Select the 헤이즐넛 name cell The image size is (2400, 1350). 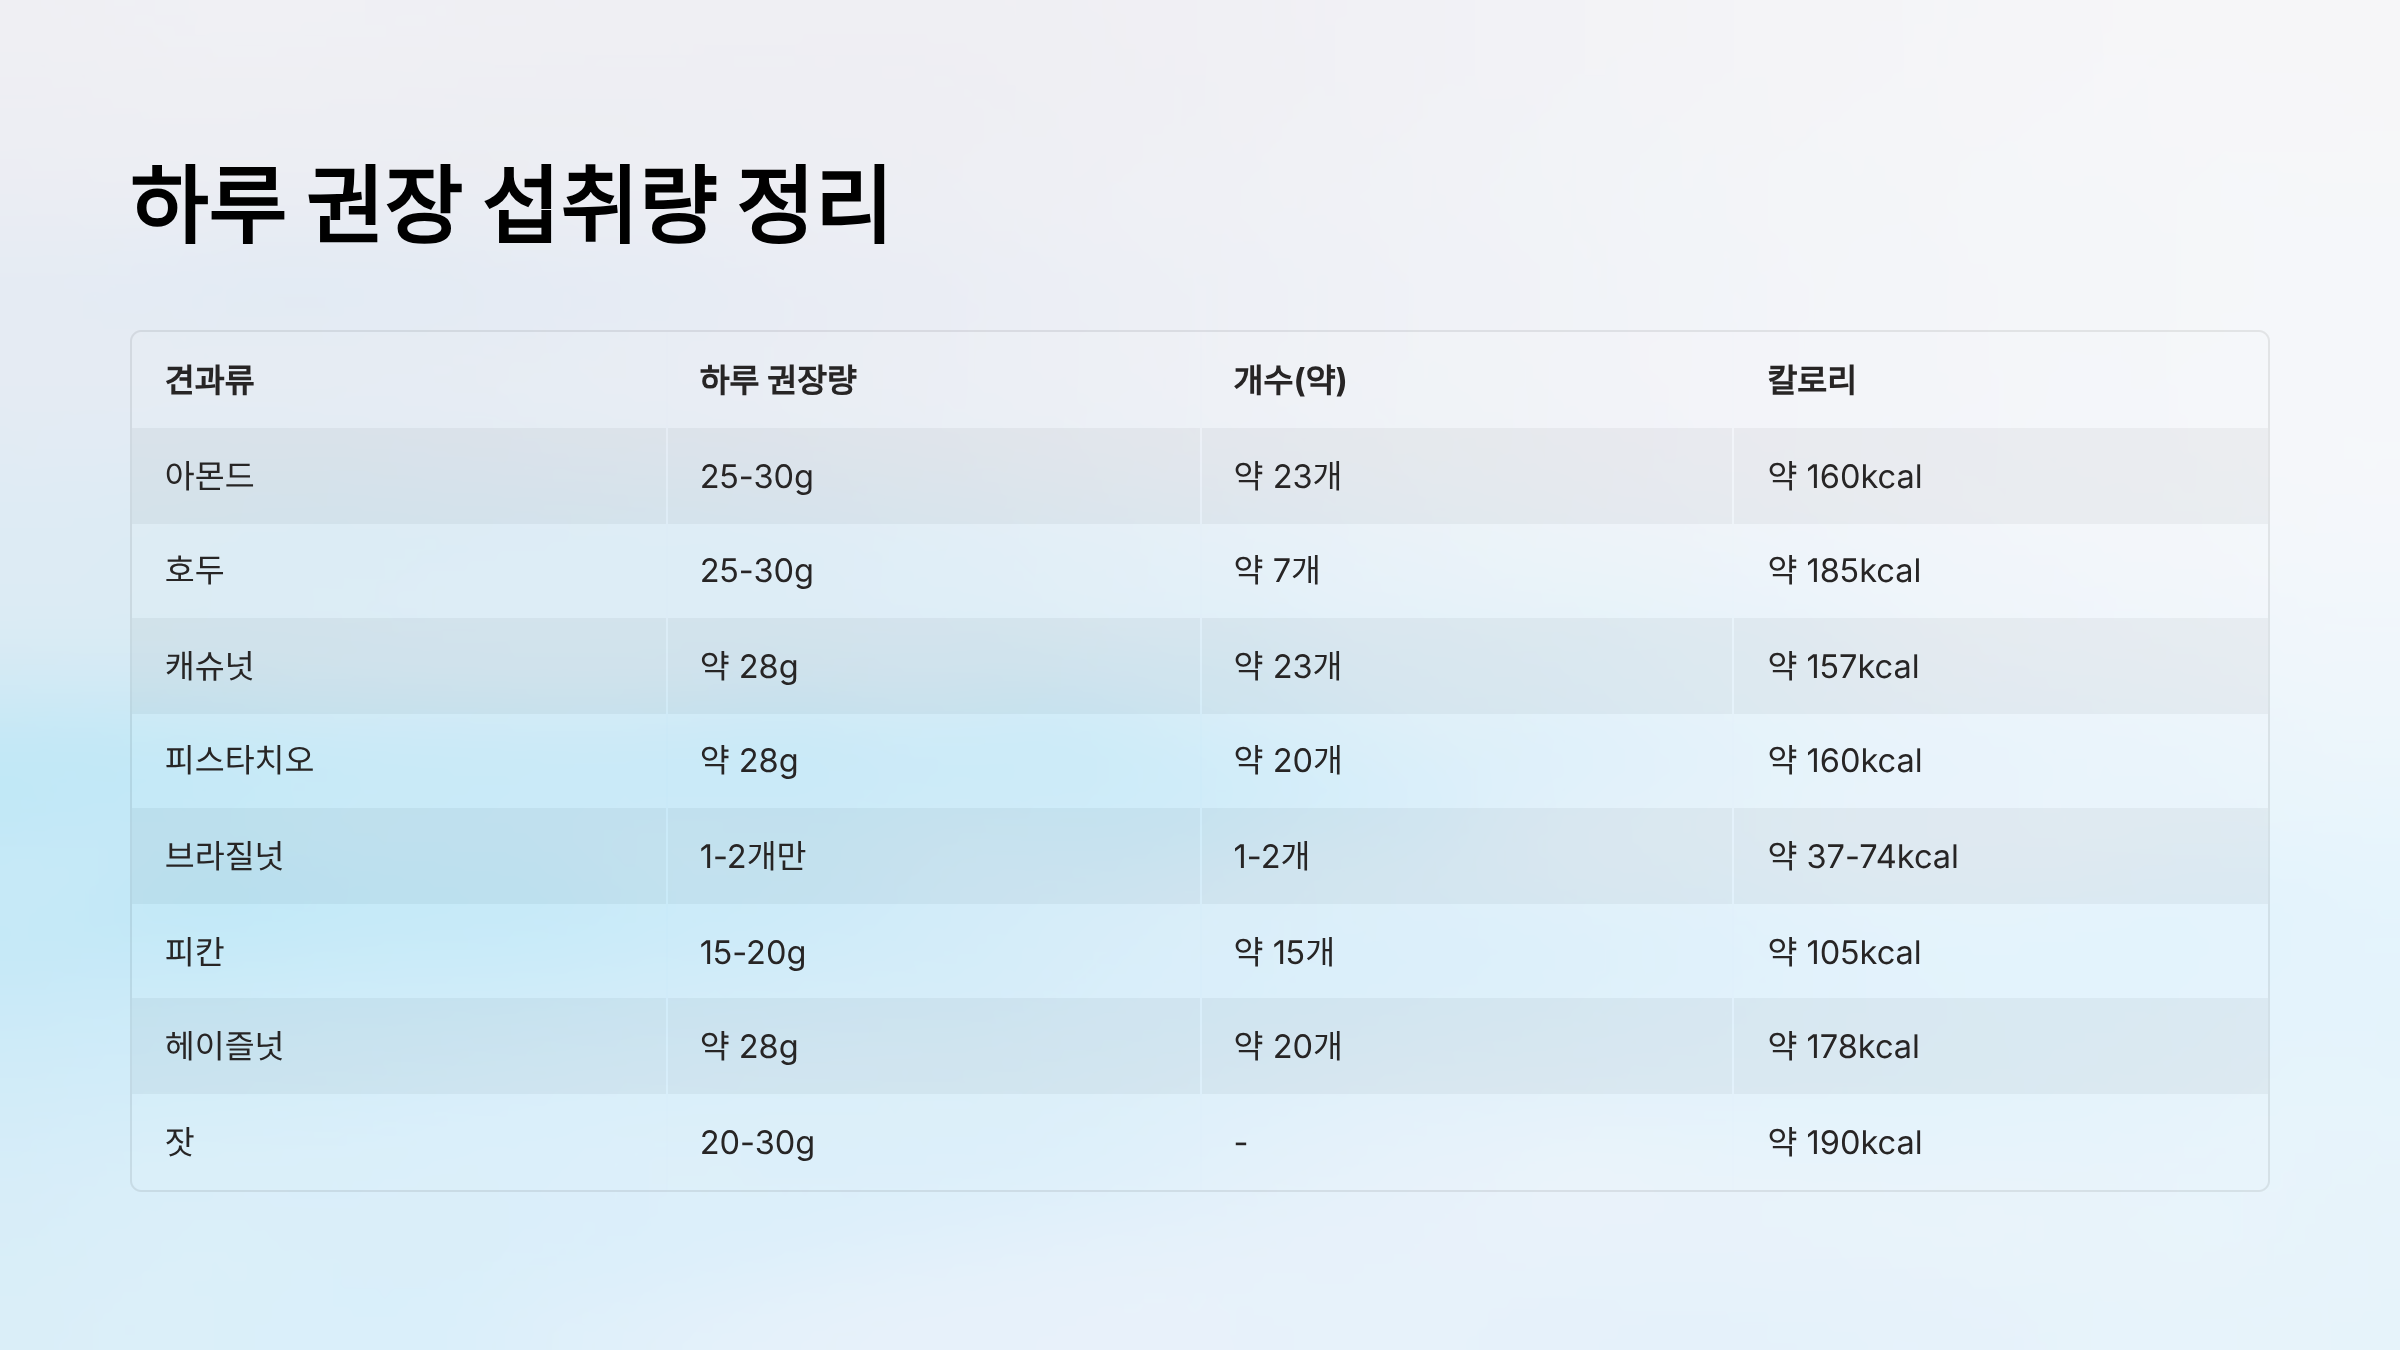click(x=225, y=1046)
